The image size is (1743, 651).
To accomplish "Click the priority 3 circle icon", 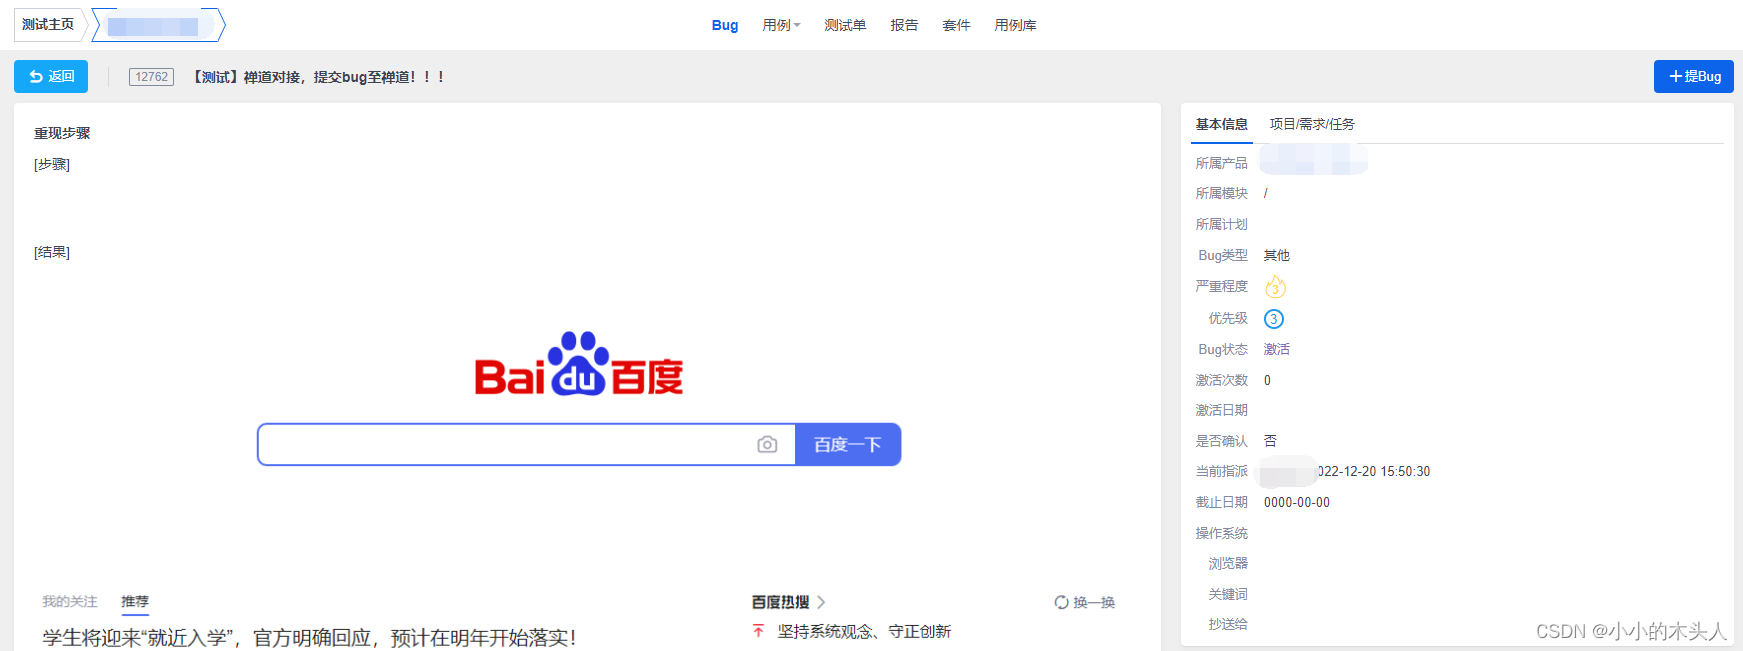I will pyautogui.click(x=1274, y=319).
